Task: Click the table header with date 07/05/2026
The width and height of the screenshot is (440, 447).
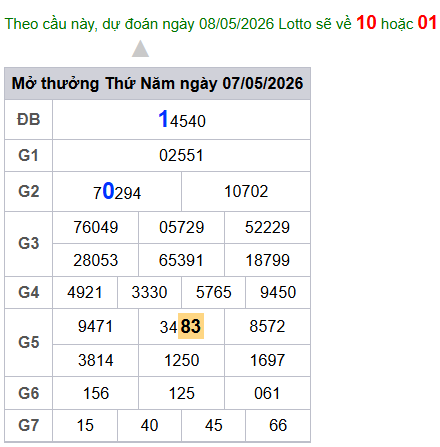Action: (x=157, y=83)
